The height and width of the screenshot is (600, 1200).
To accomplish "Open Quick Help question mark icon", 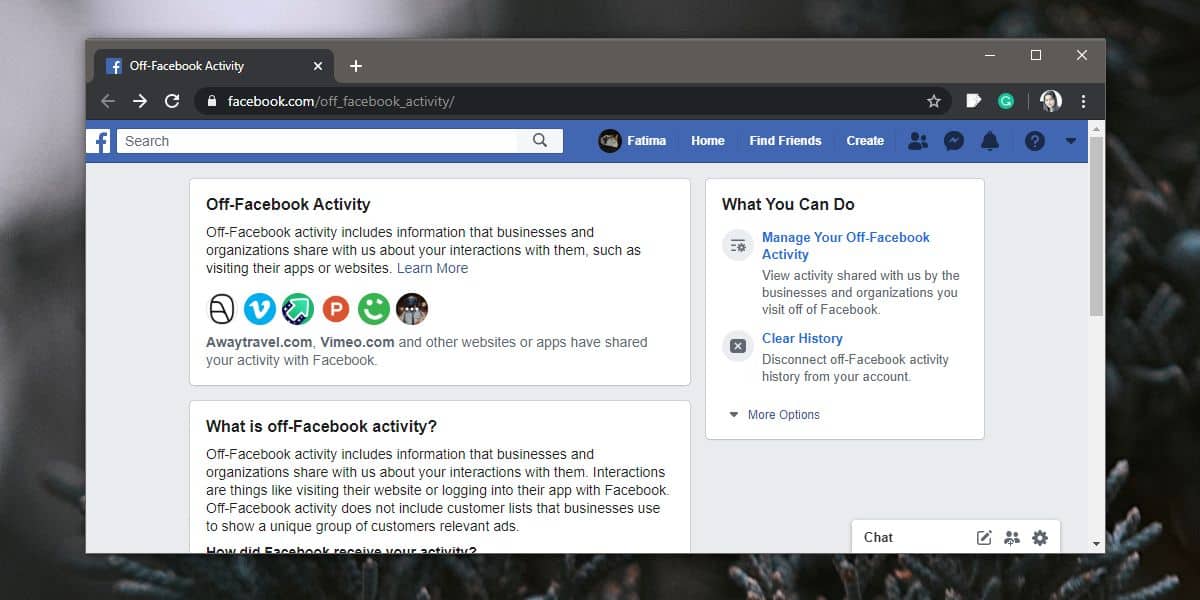I will click(x=1035, y=141).
